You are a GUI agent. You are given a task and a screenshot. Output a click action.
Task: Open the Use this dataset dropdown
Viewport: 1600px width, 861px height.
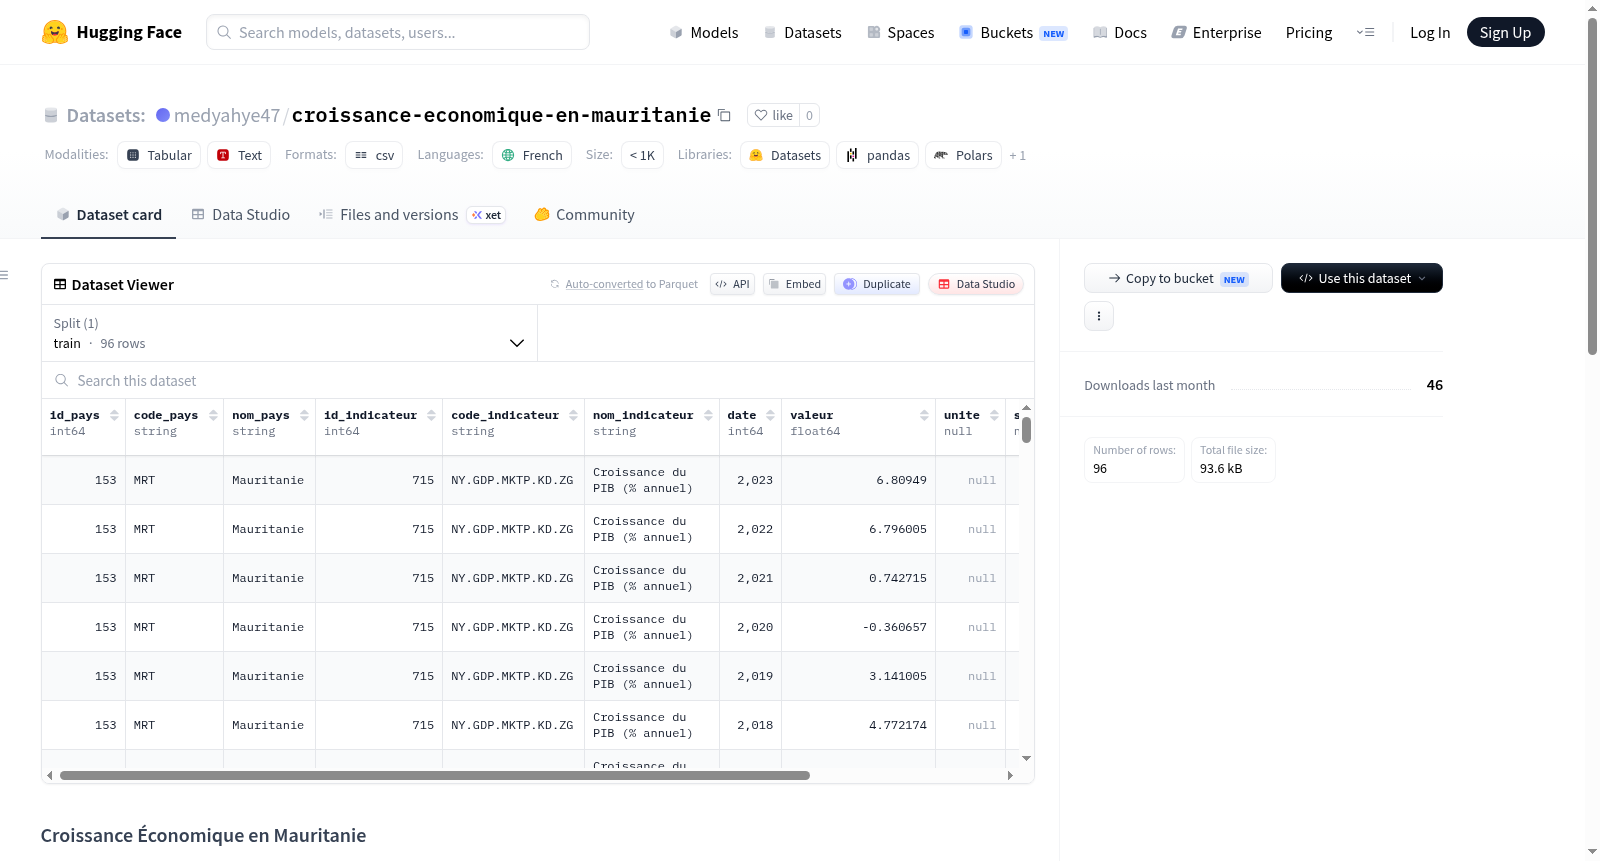click(x=1361, y=278)
